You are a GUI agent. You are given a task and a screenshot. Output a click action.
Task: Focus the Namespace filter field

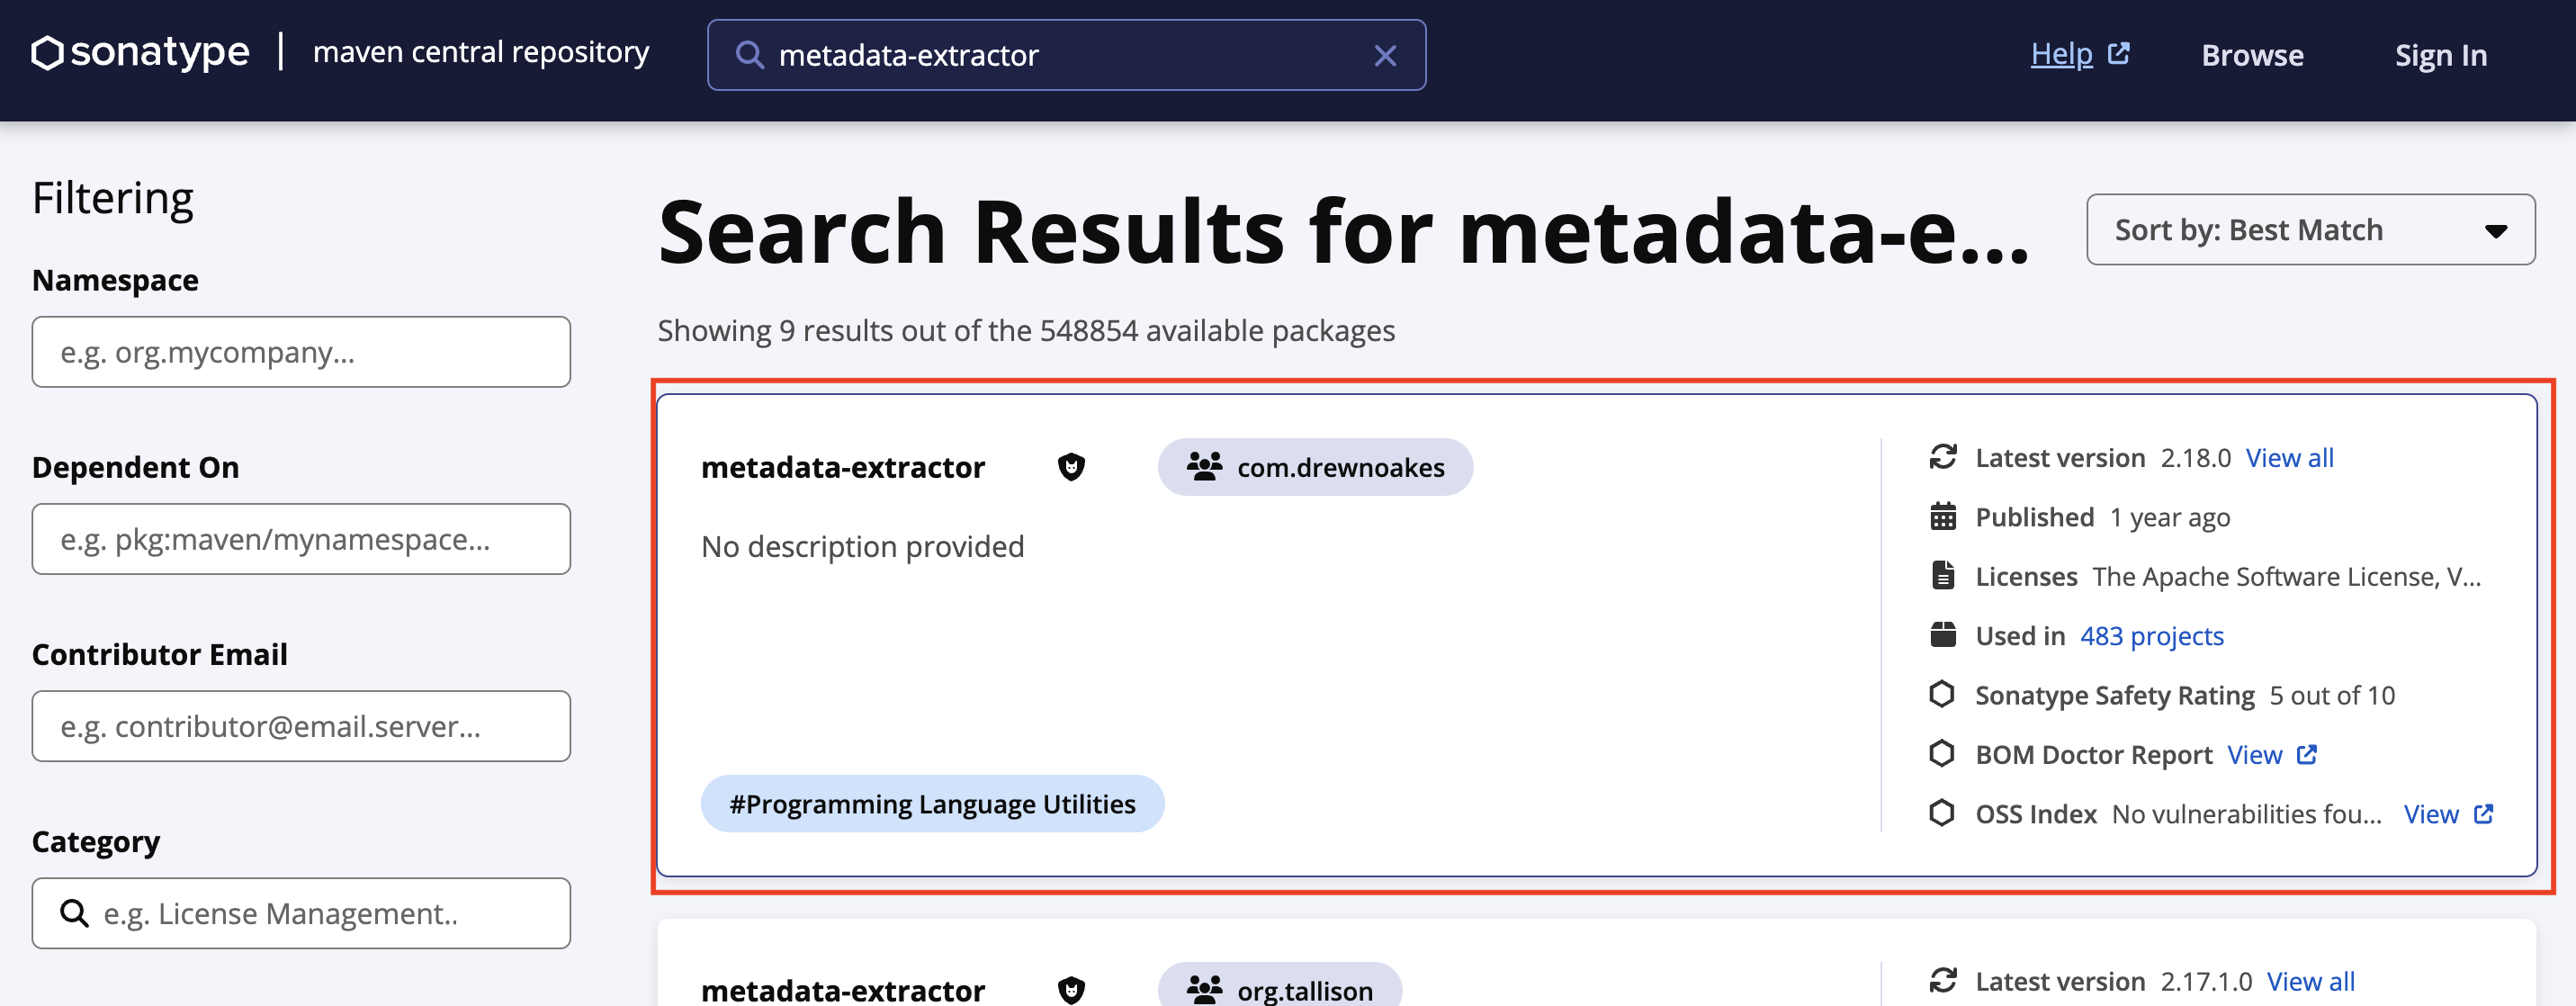[301, 352]
